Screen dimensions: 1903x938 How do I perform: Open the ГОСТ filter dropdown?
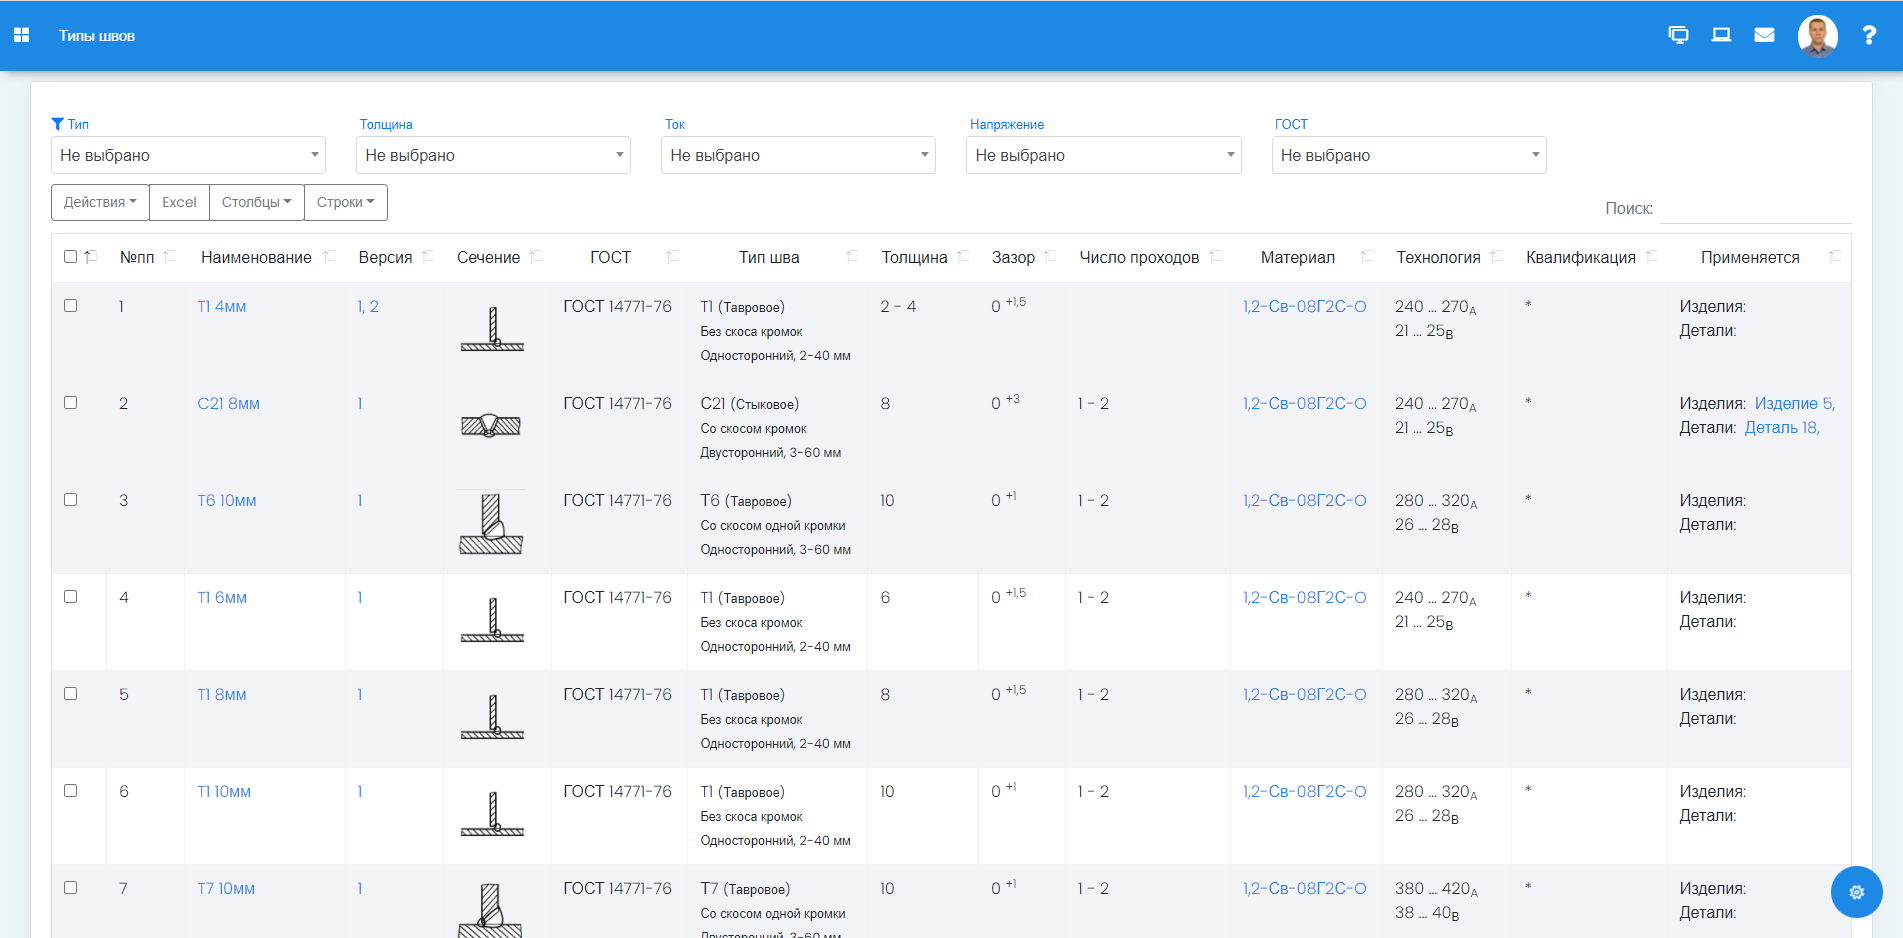tap(1409, 155)
